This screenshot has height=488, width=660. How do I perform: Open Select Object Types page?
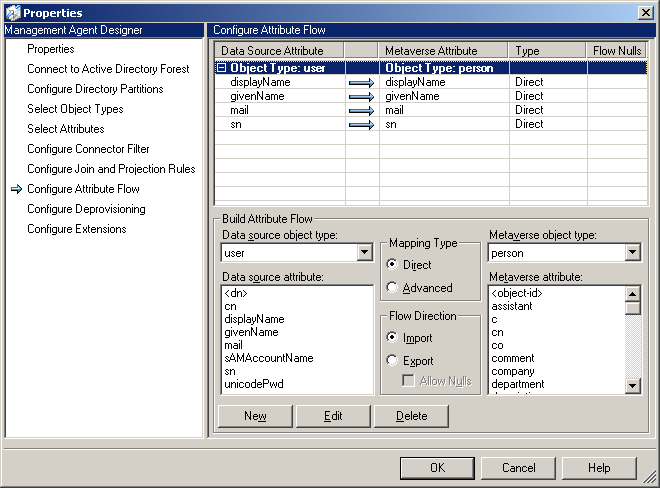(75, 109)
